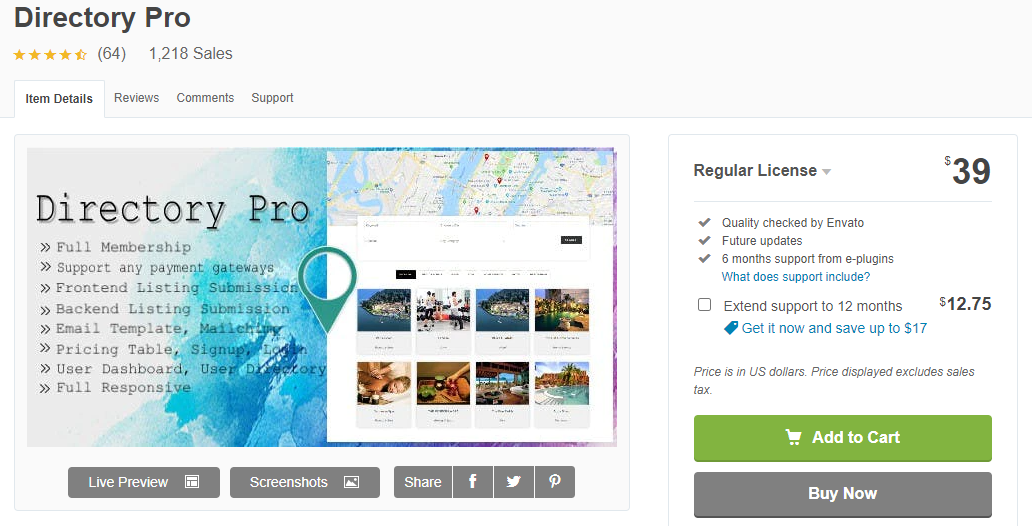Click the Screenshots image icon
This screenshot has width=1032, height=526.
[x=351, y=482]
